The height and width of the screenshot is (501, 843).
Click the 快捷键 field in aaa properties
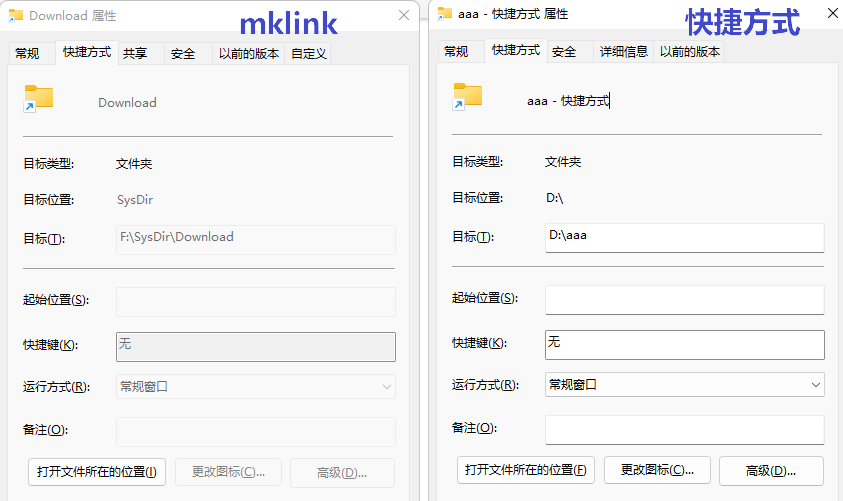[x=684, y=344]
